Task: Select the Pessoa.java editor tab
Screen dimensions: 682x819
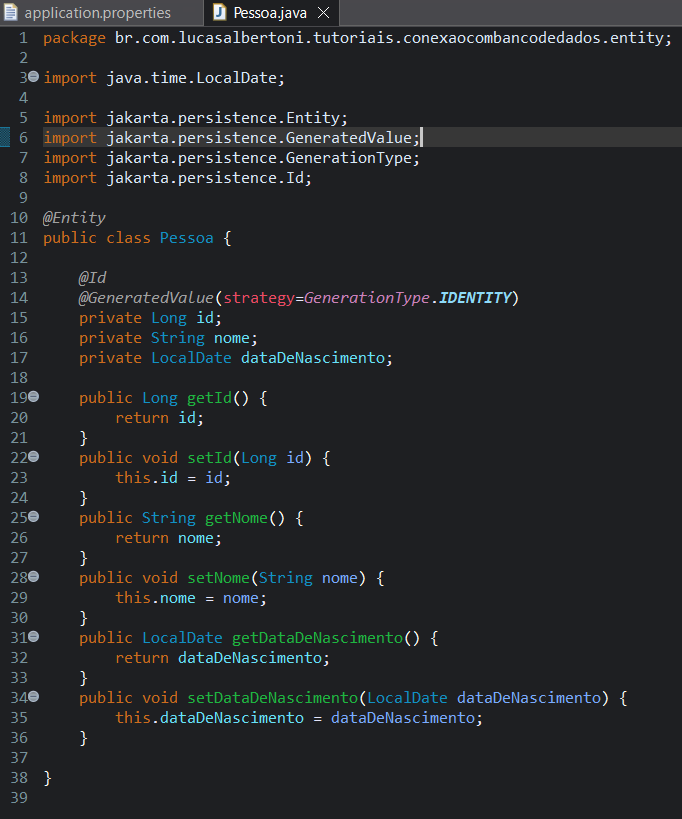Action: [x=269, y=13]
